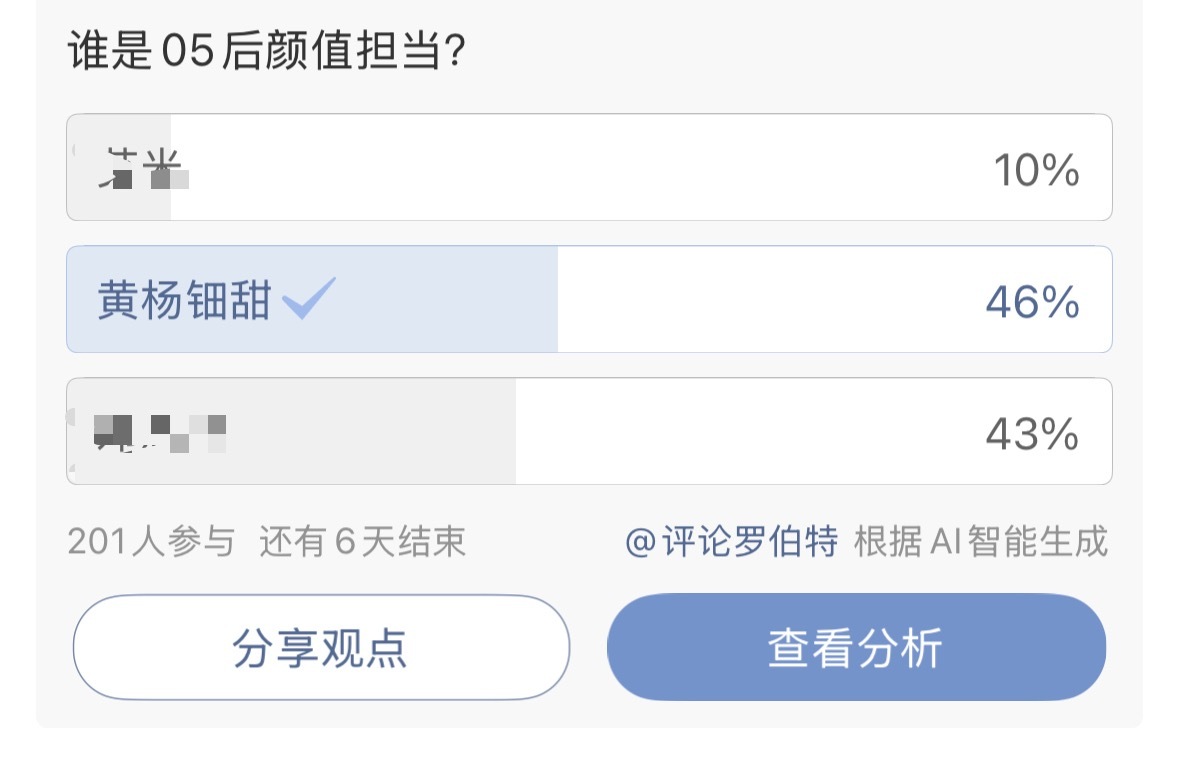Select the 黄杨钿甜 poll option
The height and width of the screenshot is (768, 1179).
[588, 299]
